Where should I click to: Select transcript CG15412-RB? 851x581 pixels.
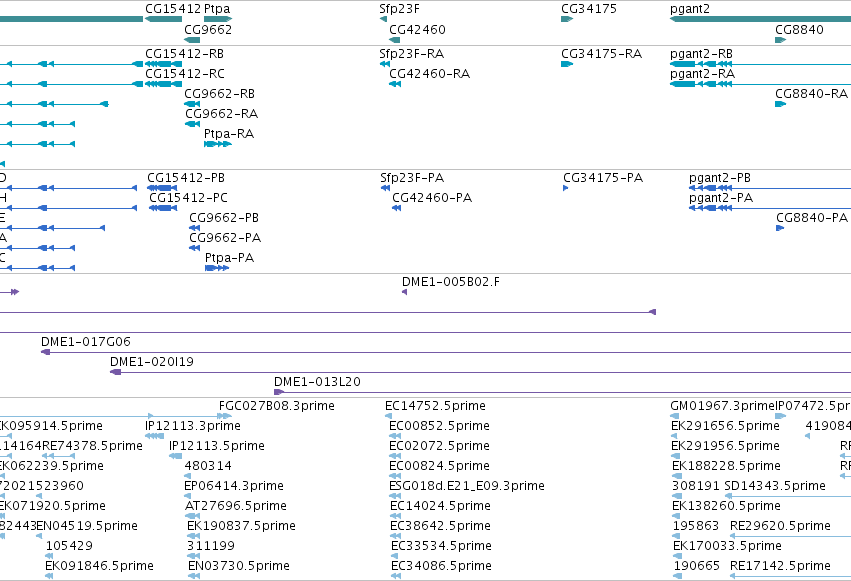tap(185, 54)
